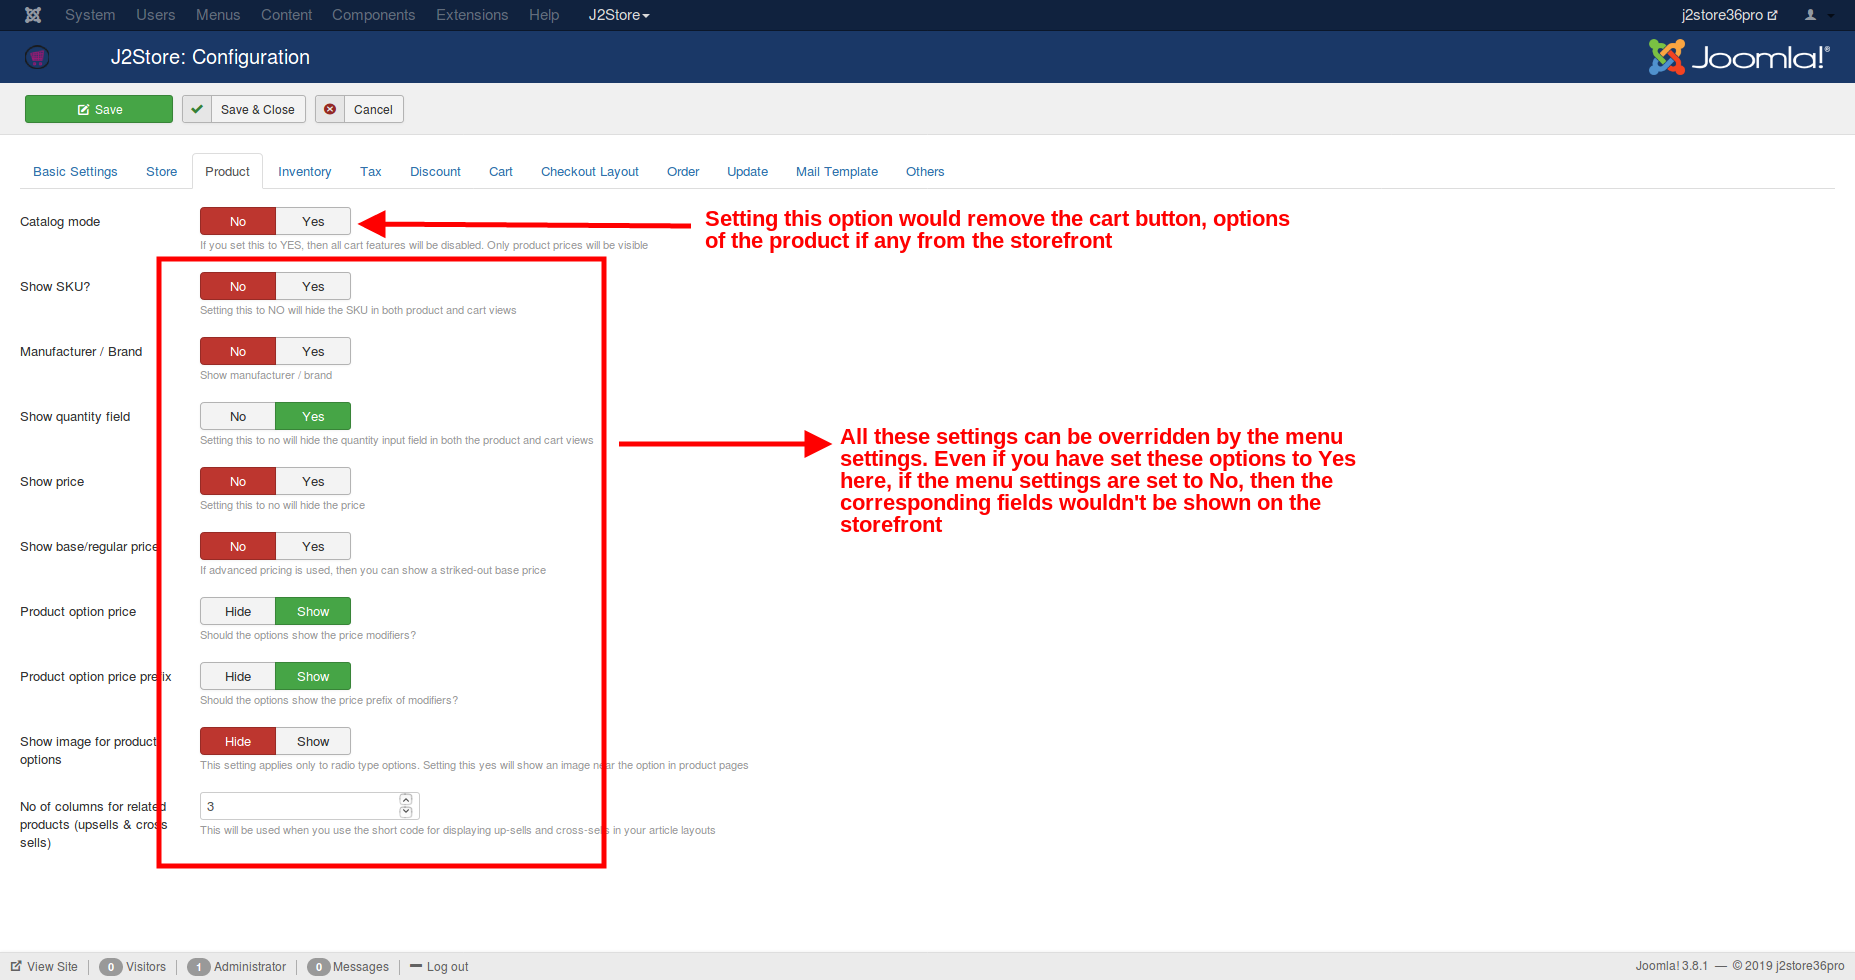Open the Extensions menu in the top bar

(472, 15)
